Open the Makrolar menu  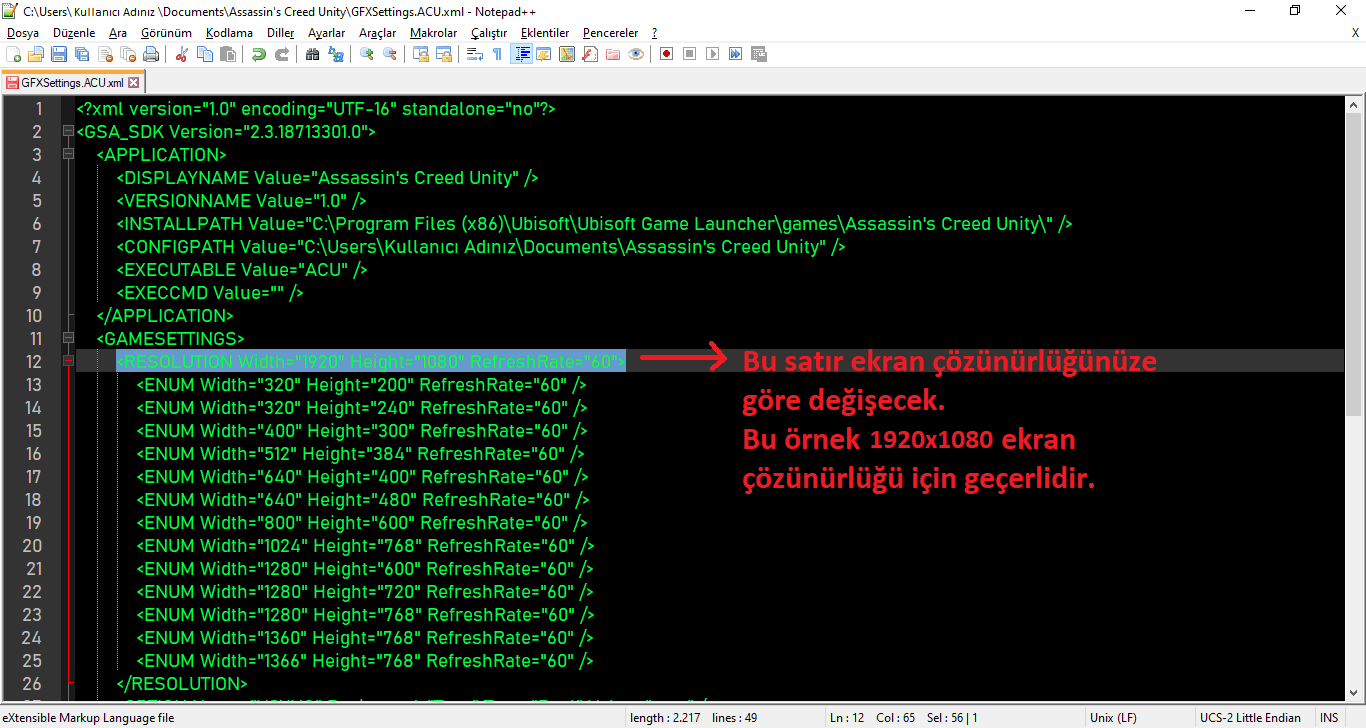click(434, 33)
